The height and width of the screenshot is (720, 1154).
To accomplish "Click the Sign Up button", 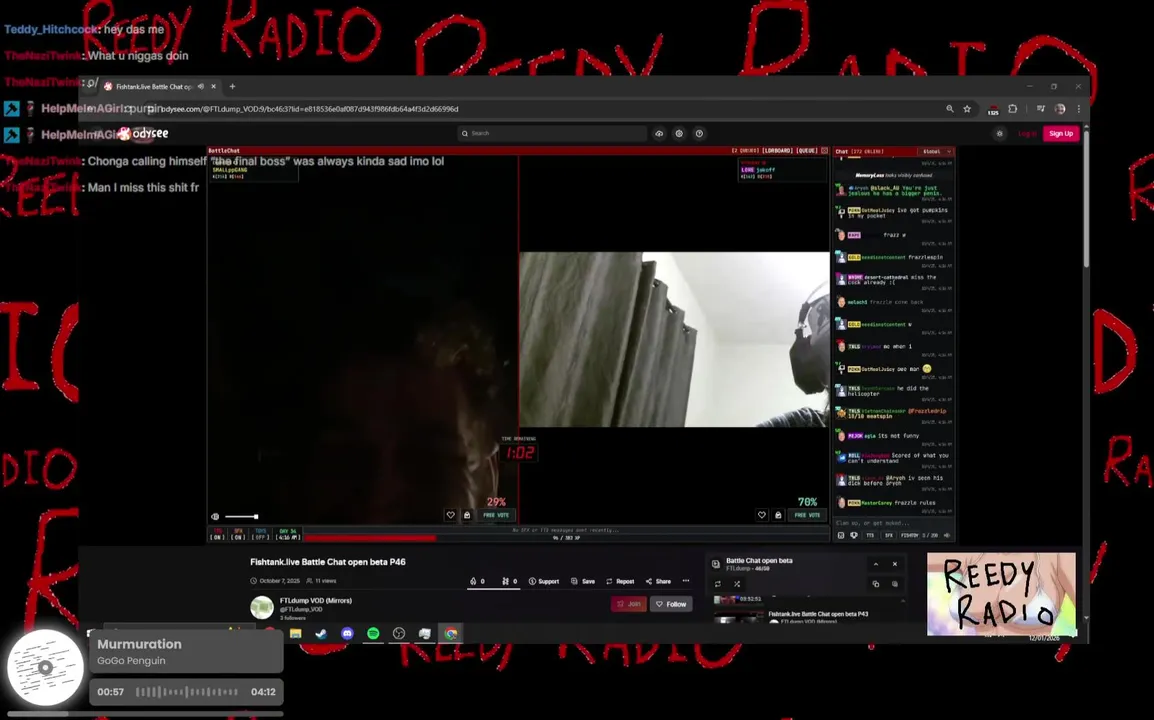I will 1061,133.
